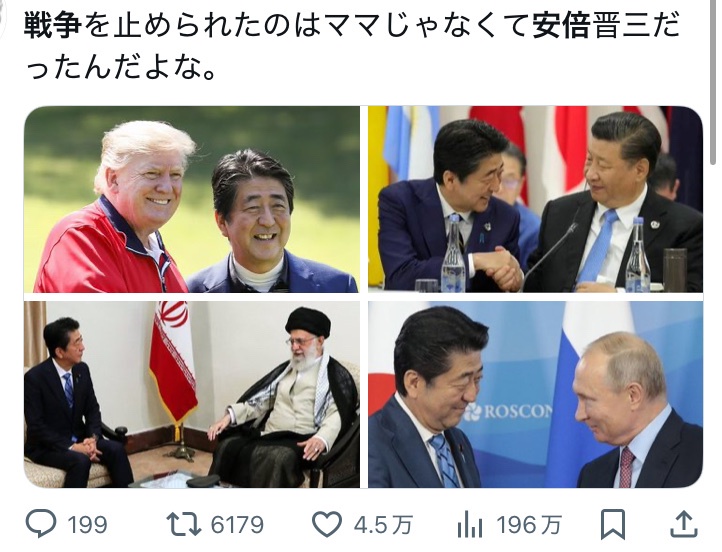Open the top-left photo with red jacket
Viewport: 722px width, 552px height.
tap(192, 199)
